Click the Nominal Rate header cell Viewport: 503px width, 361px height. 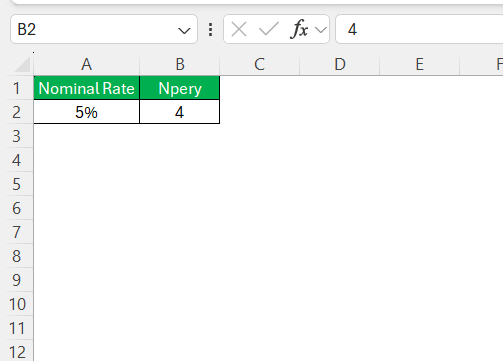click(x=87, y=88)
